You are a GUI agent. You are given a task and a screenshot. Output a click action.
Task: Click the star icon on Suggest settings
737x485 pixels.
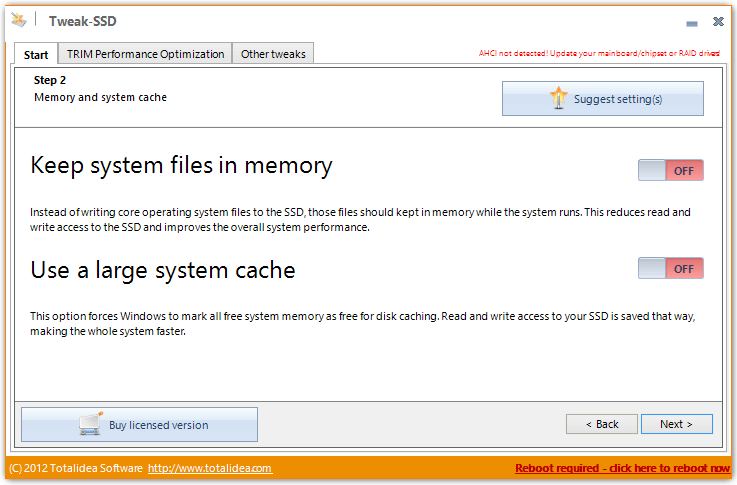click(558, 98)
